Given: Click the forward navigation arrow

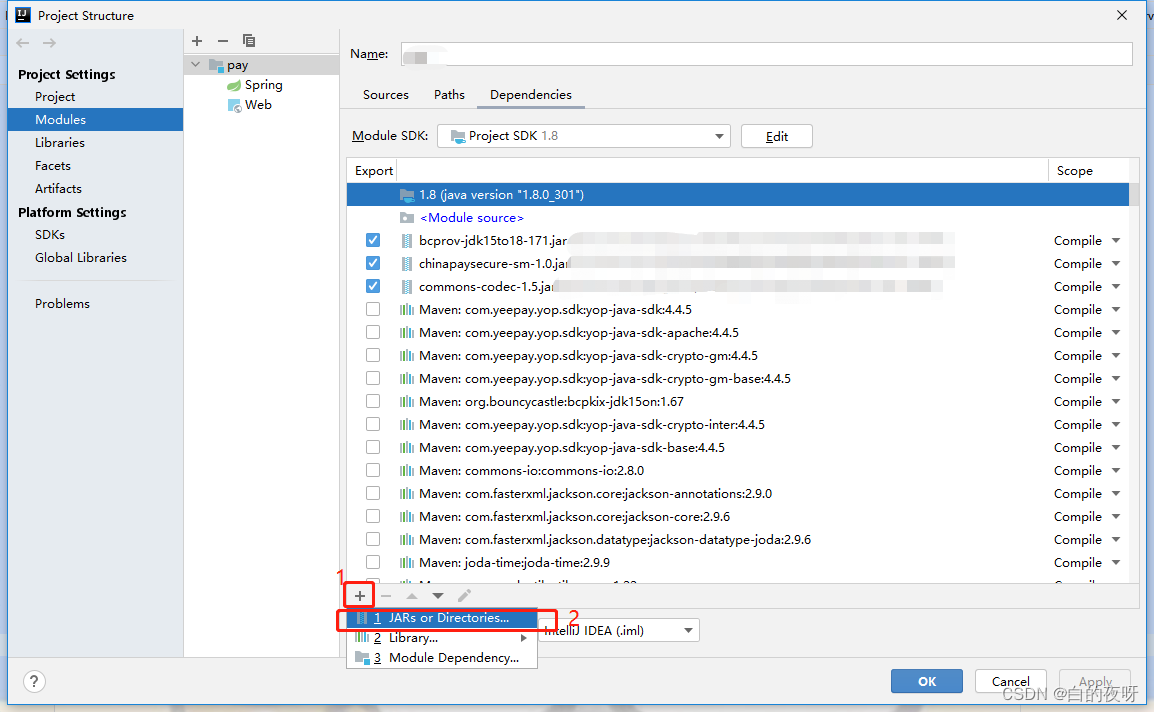Looking at the screenshot, I should (49, 43).
